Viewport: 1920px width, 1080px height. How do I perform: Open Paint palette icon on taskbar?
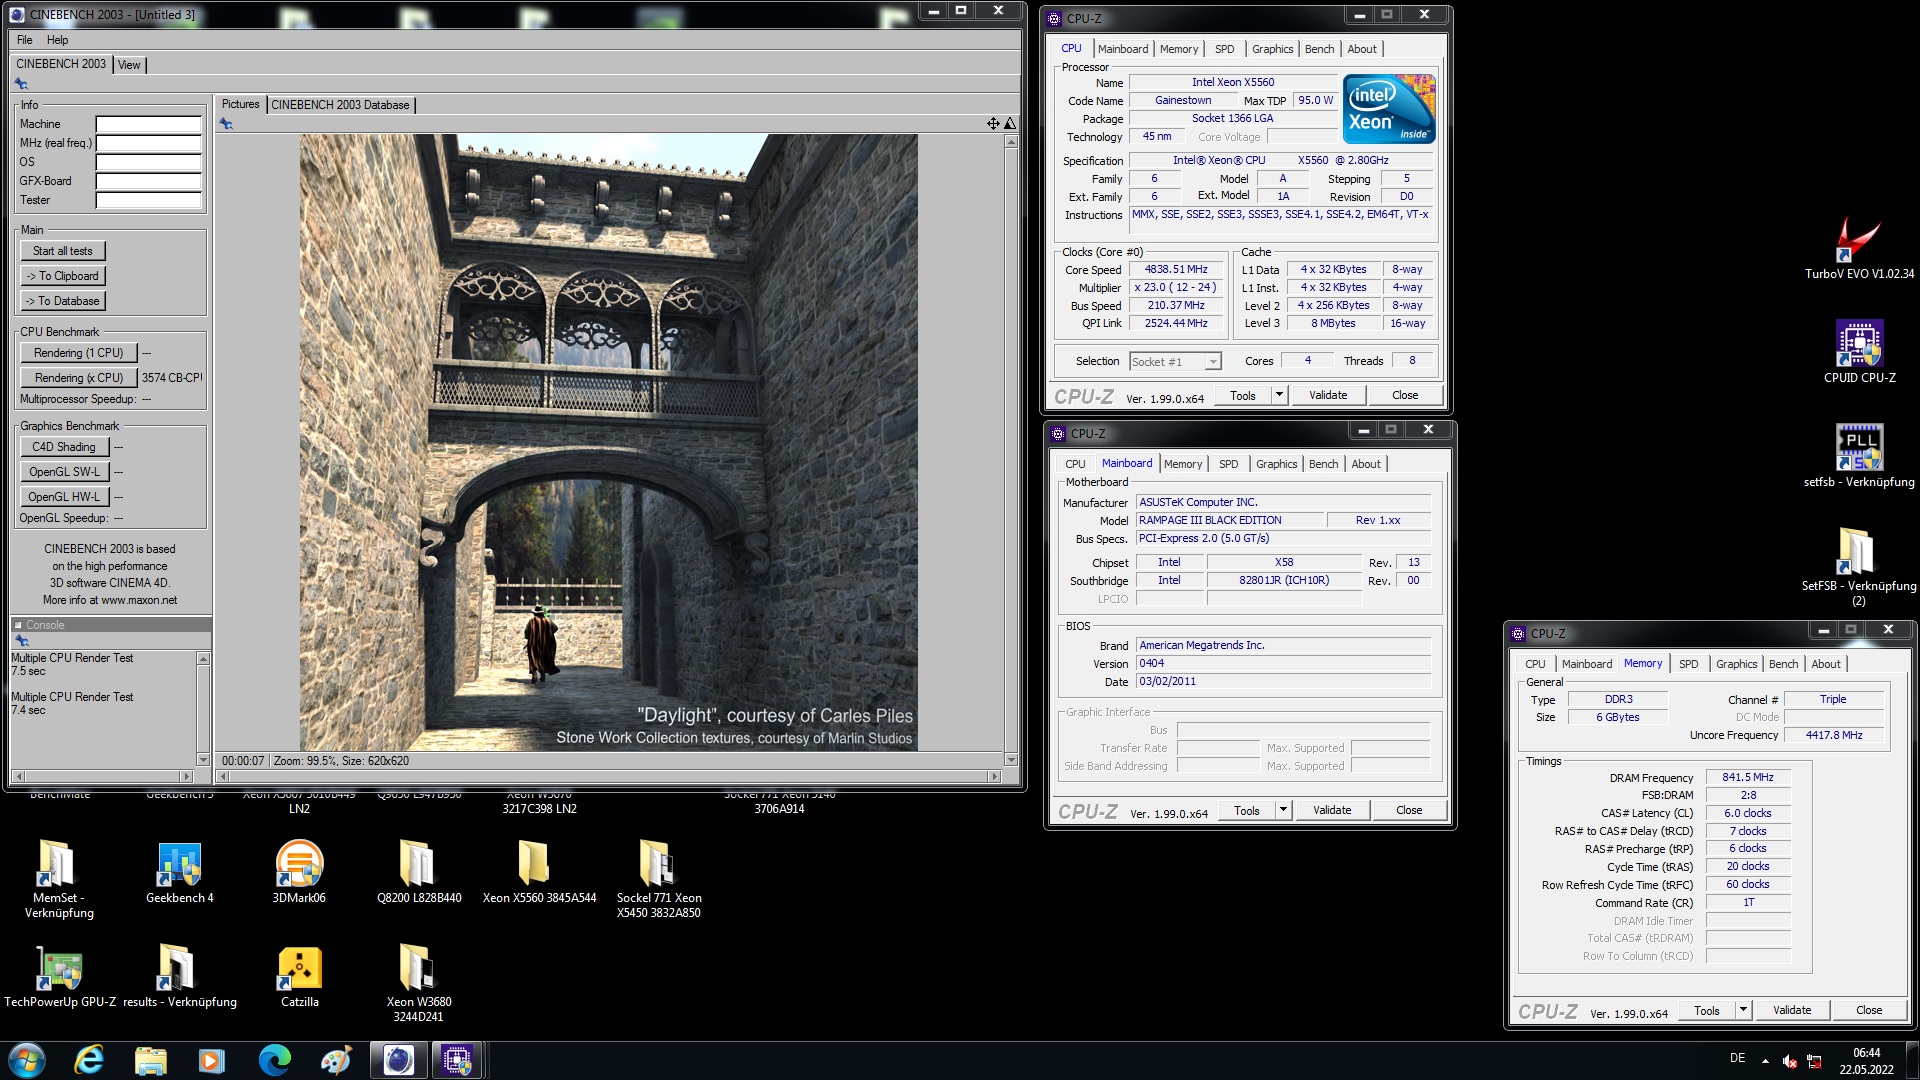(336, 1060)
